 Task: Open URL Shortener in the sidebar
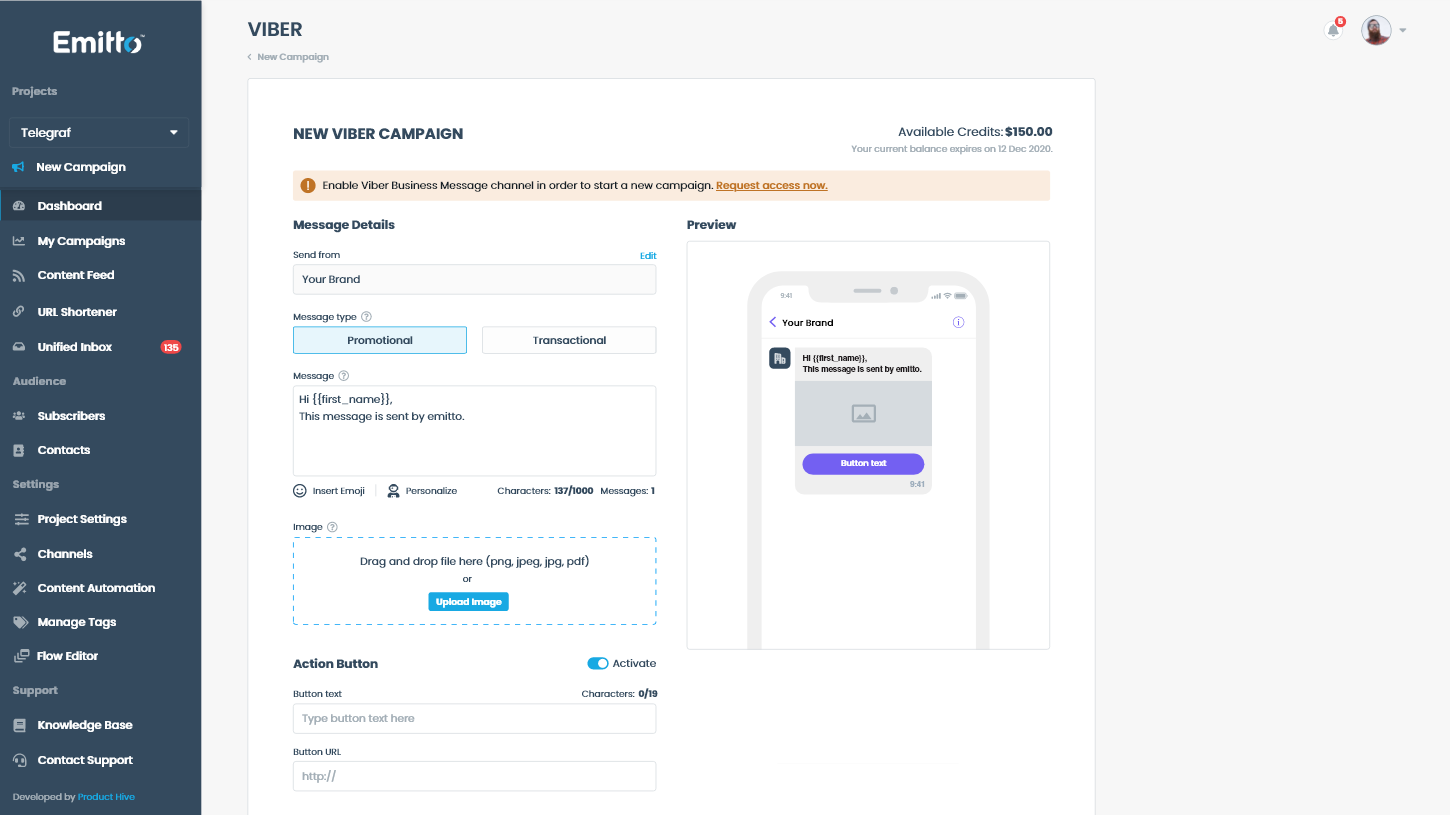click(x=77, y=312)
